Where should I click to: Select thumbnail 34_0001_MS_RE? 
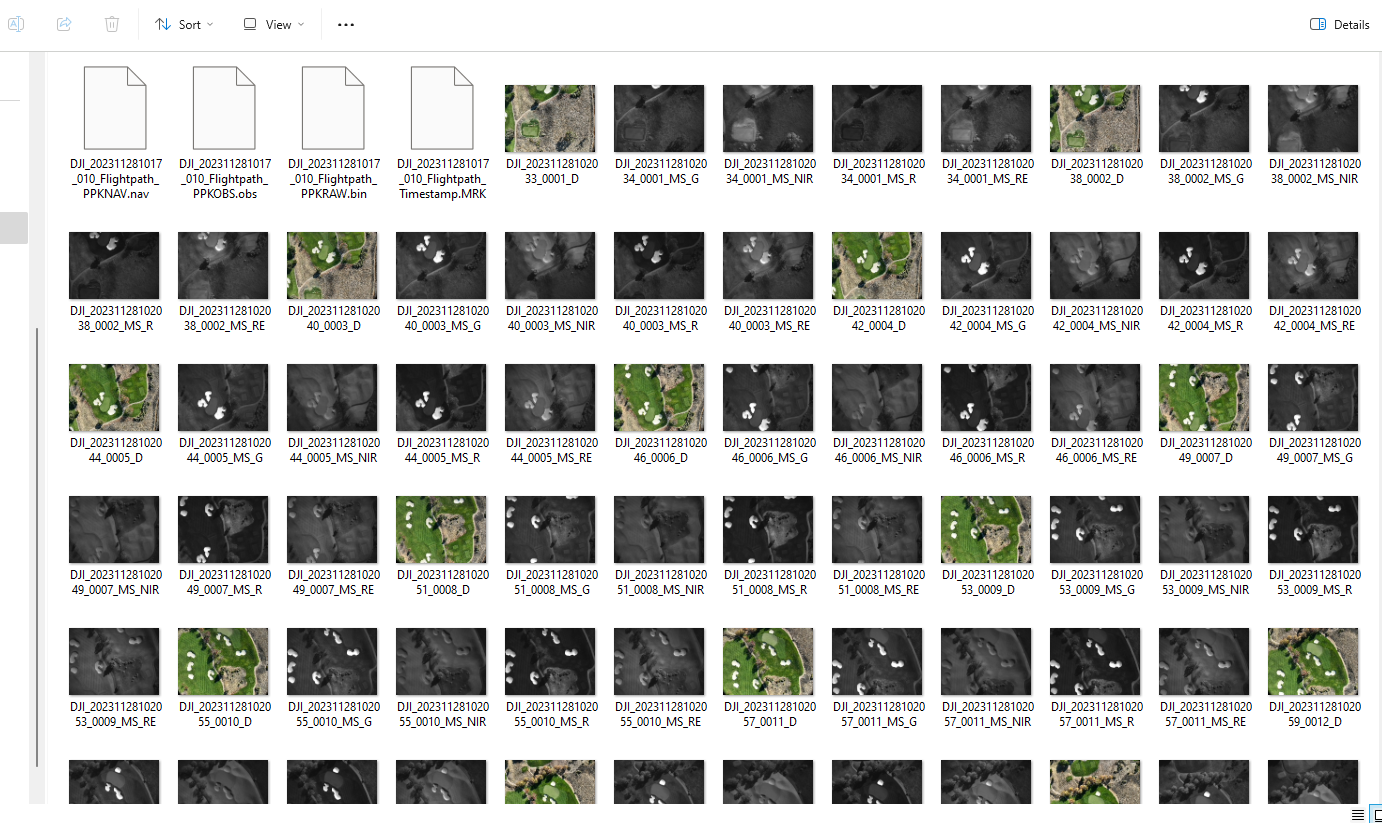pyautogui.click(x=986, y=119)
